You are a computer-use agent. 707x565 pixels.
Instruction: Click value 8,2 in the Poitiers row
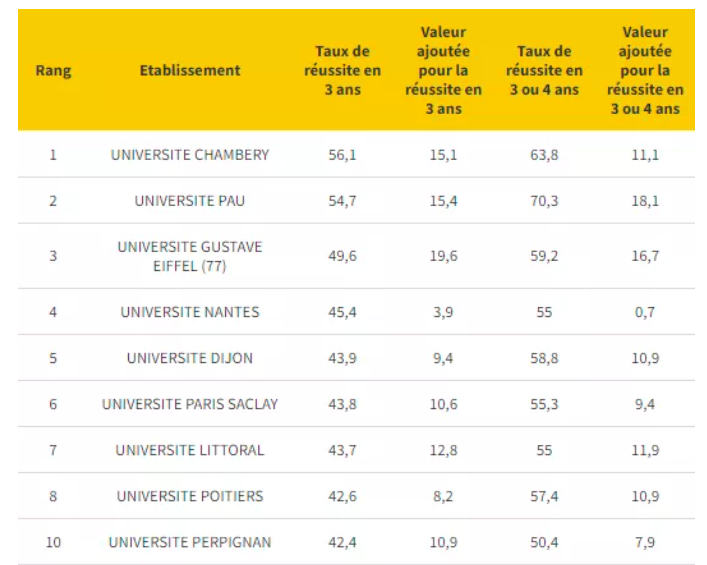pyautogui.click(x=443, y=496)
